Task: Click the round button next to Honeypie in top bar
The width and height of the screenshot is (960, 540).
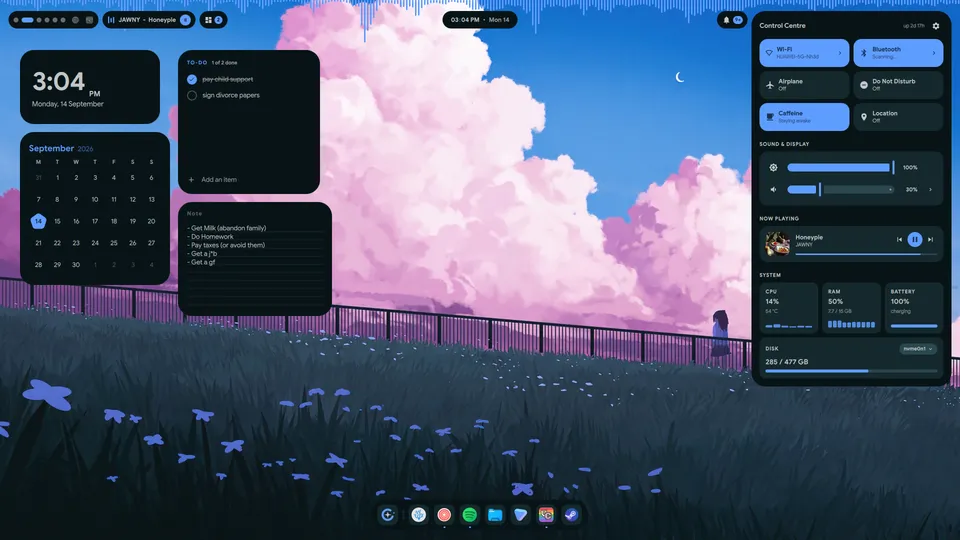Action: click(x=186, y=20)
